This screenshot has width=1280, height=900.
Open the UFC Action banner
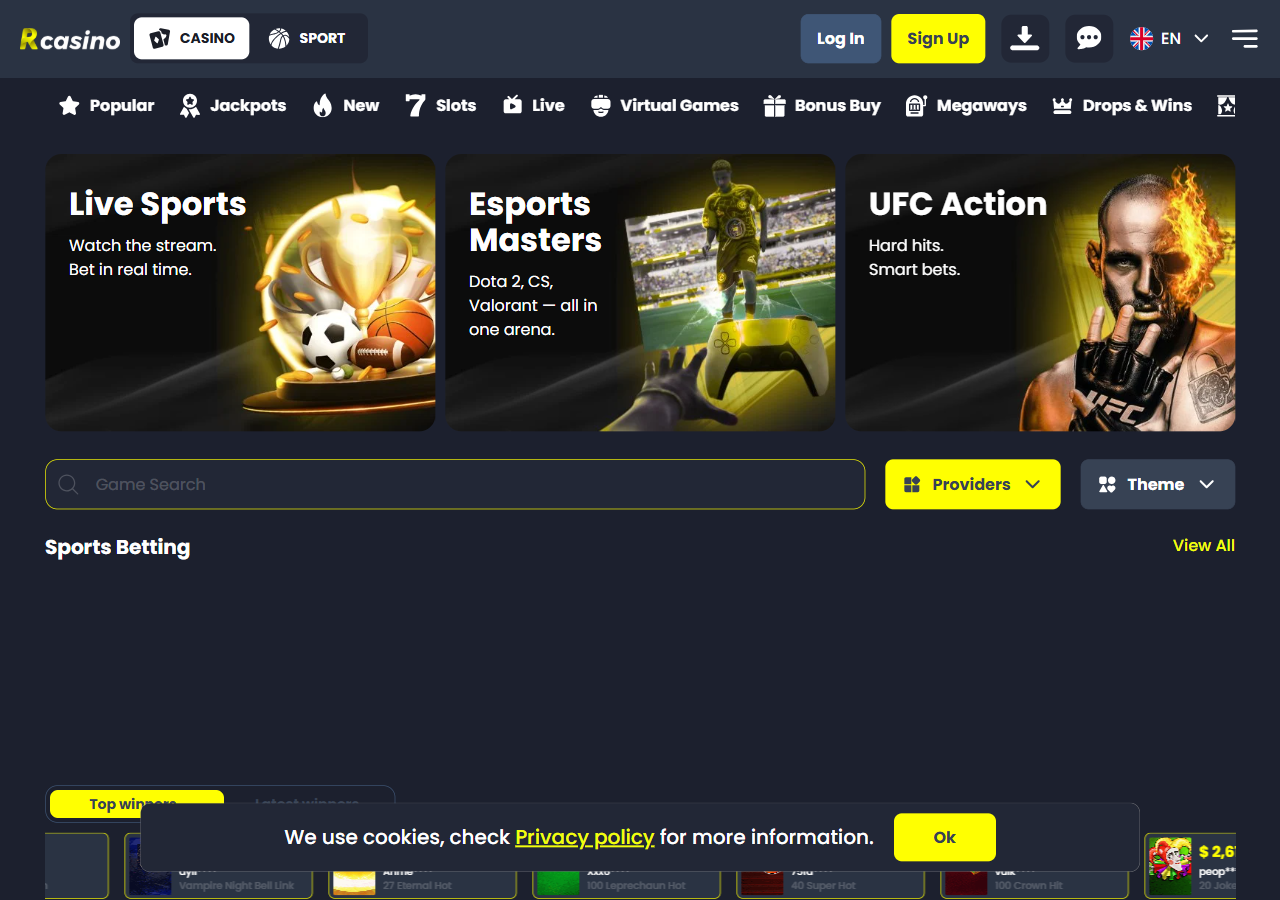pyautogui.click(x=1040, y=293)
